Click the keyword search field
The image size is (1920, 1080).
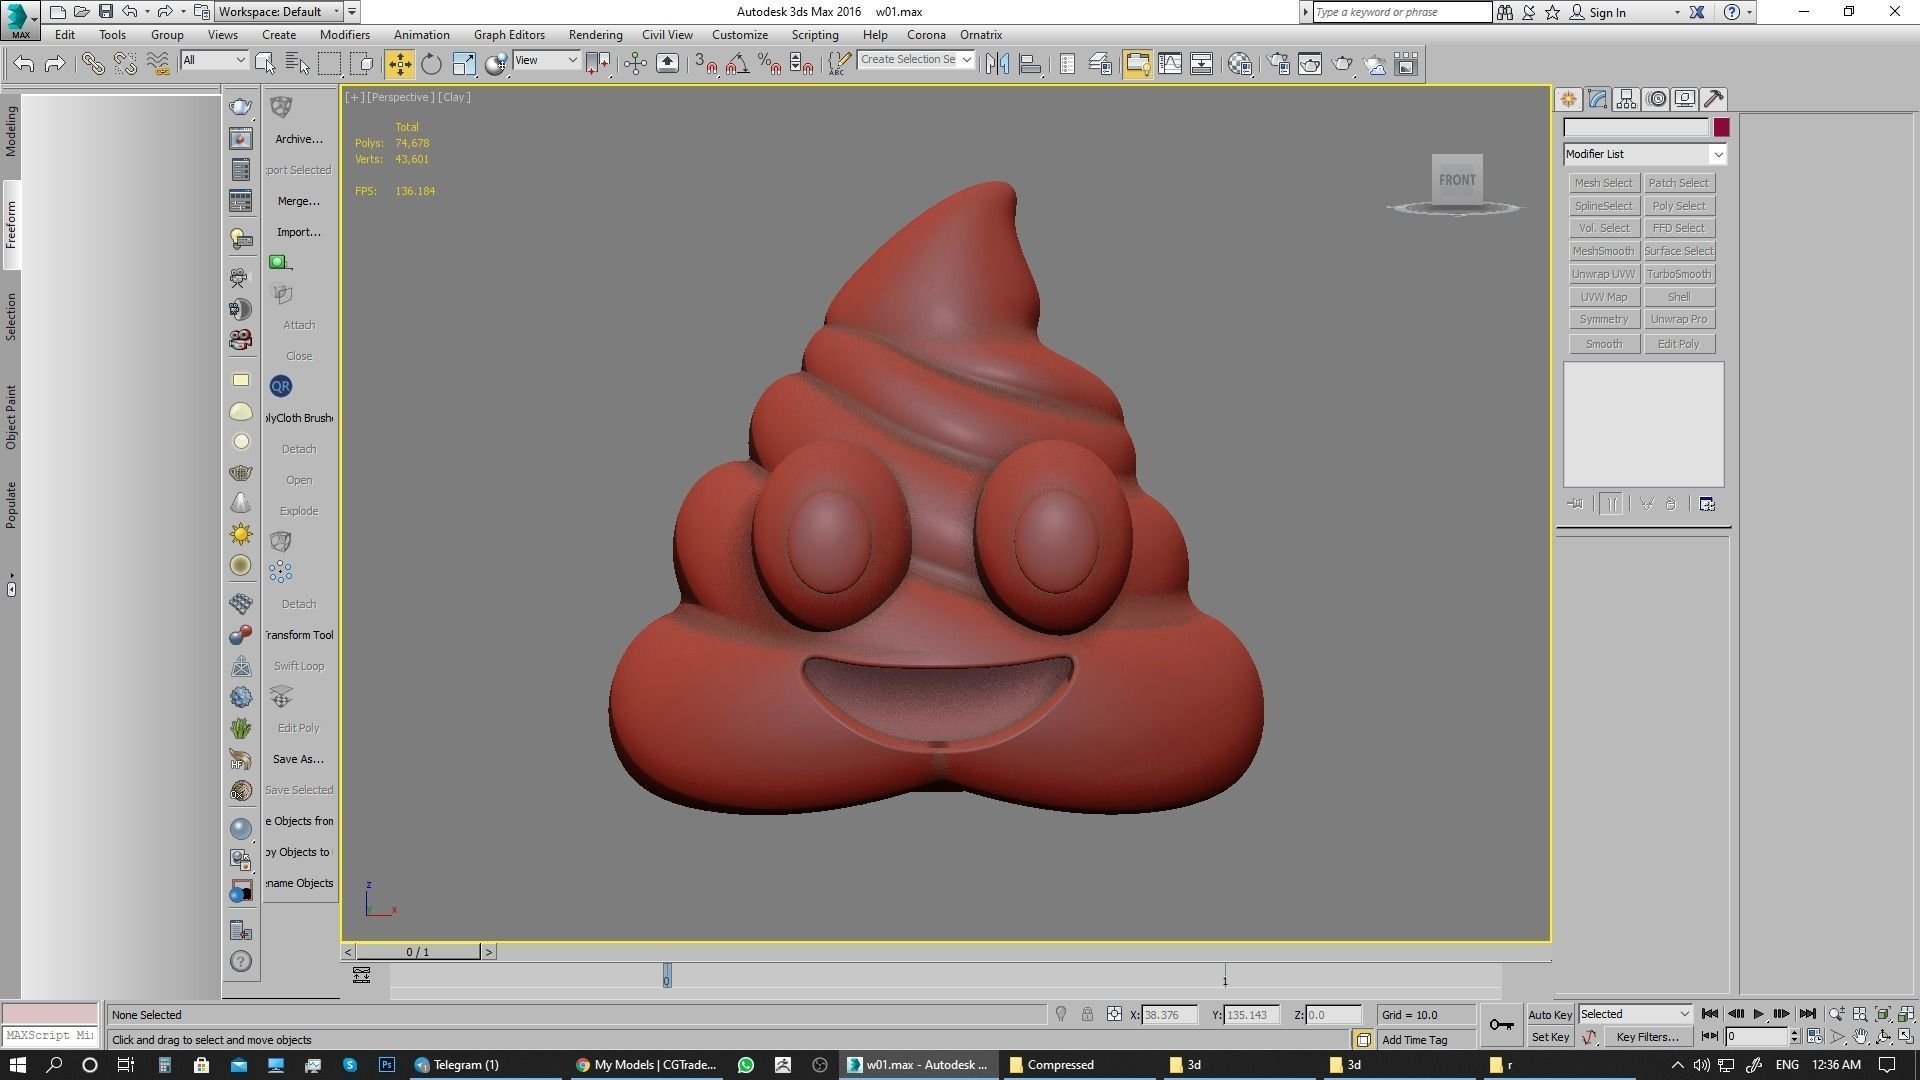coord(1402,12)
